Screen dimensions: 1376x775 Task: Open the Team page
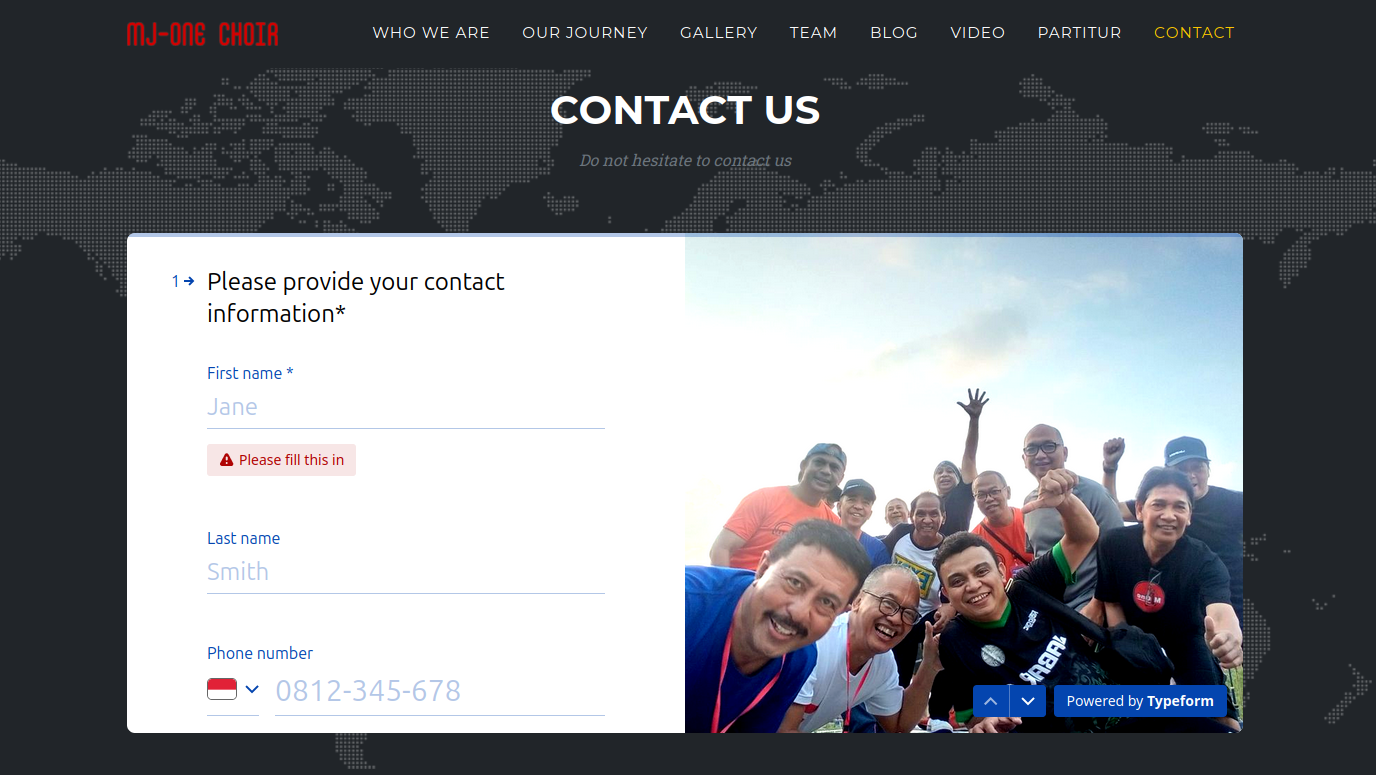point(814,33)
